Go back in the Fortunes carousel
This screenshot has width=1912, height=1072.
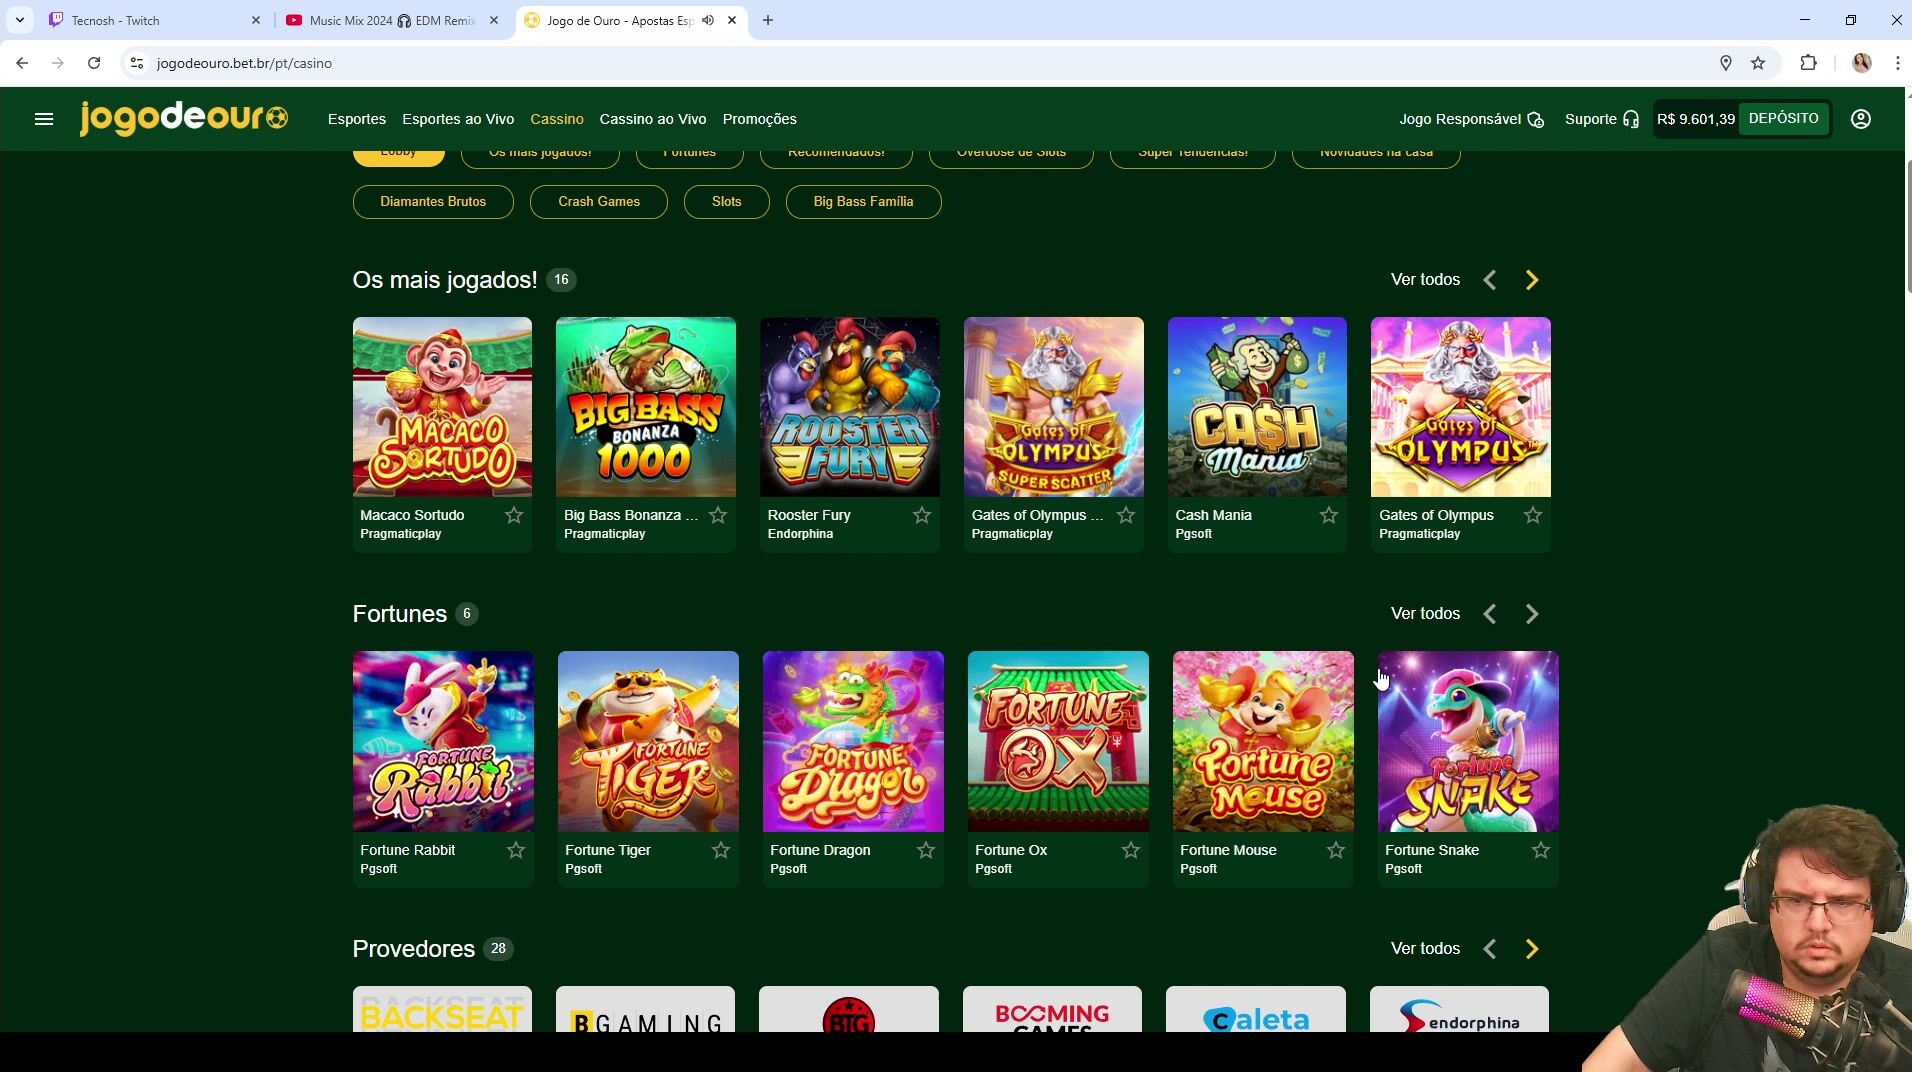(1490, 614)
